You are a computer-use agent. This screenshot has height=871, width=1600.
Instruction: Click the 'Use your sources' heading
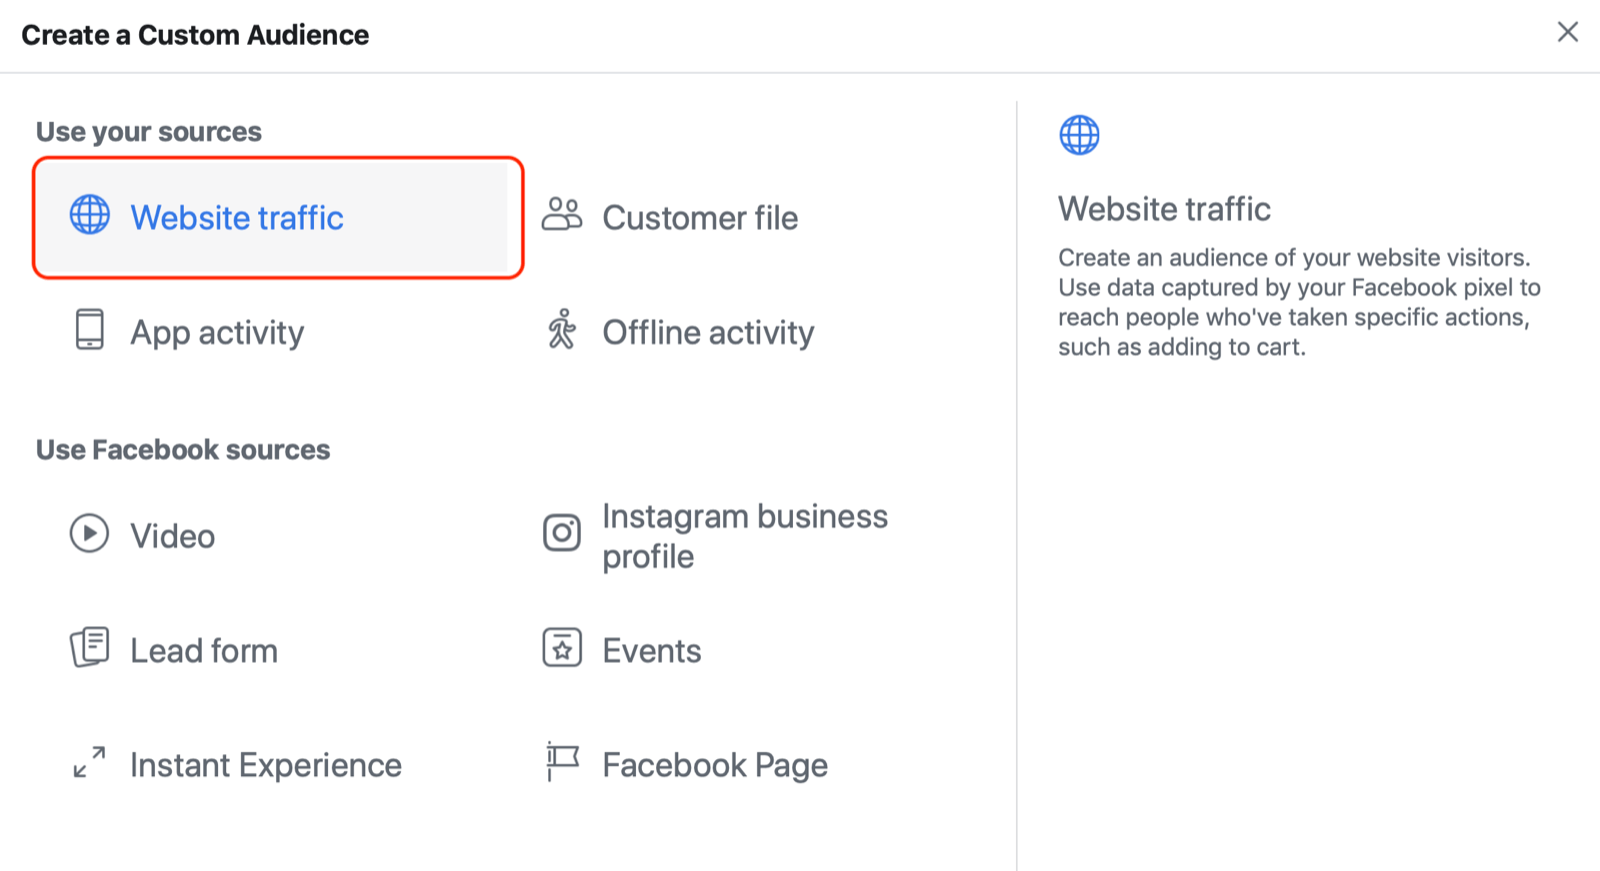[149, 132]
